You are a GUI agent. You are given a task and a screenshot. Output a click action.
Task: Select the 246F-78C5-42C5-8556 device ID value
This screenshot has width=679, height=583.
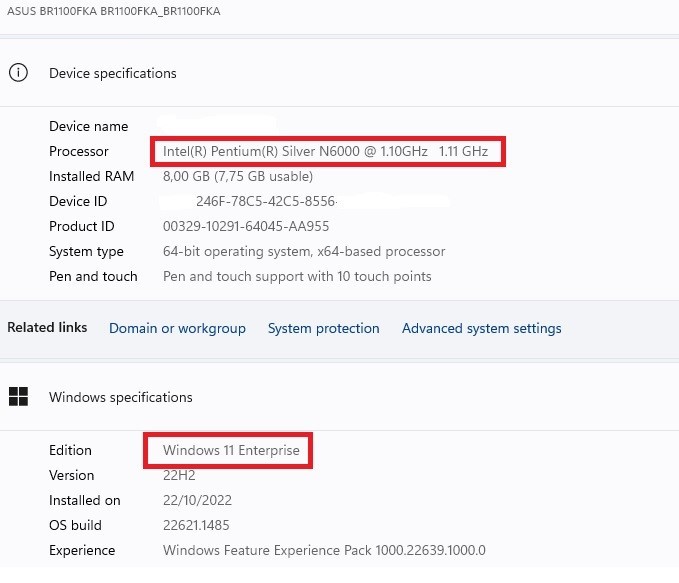click(x=266, y=201)
